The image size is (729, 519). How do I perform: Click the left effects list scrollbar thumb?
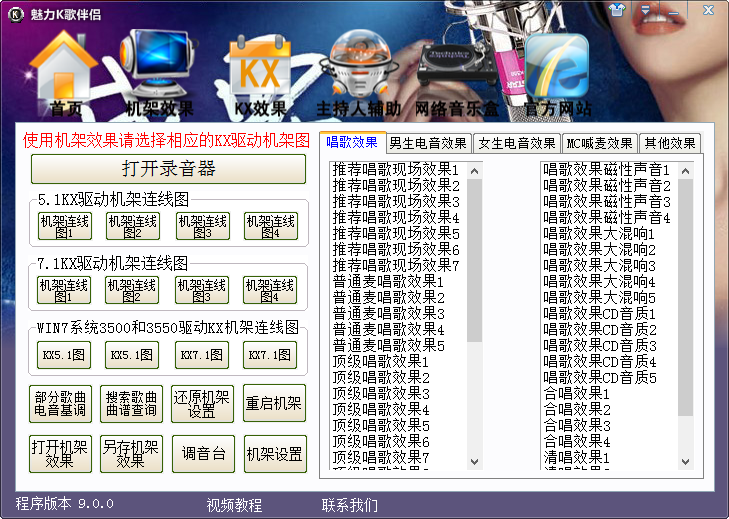tap(474, 260)
